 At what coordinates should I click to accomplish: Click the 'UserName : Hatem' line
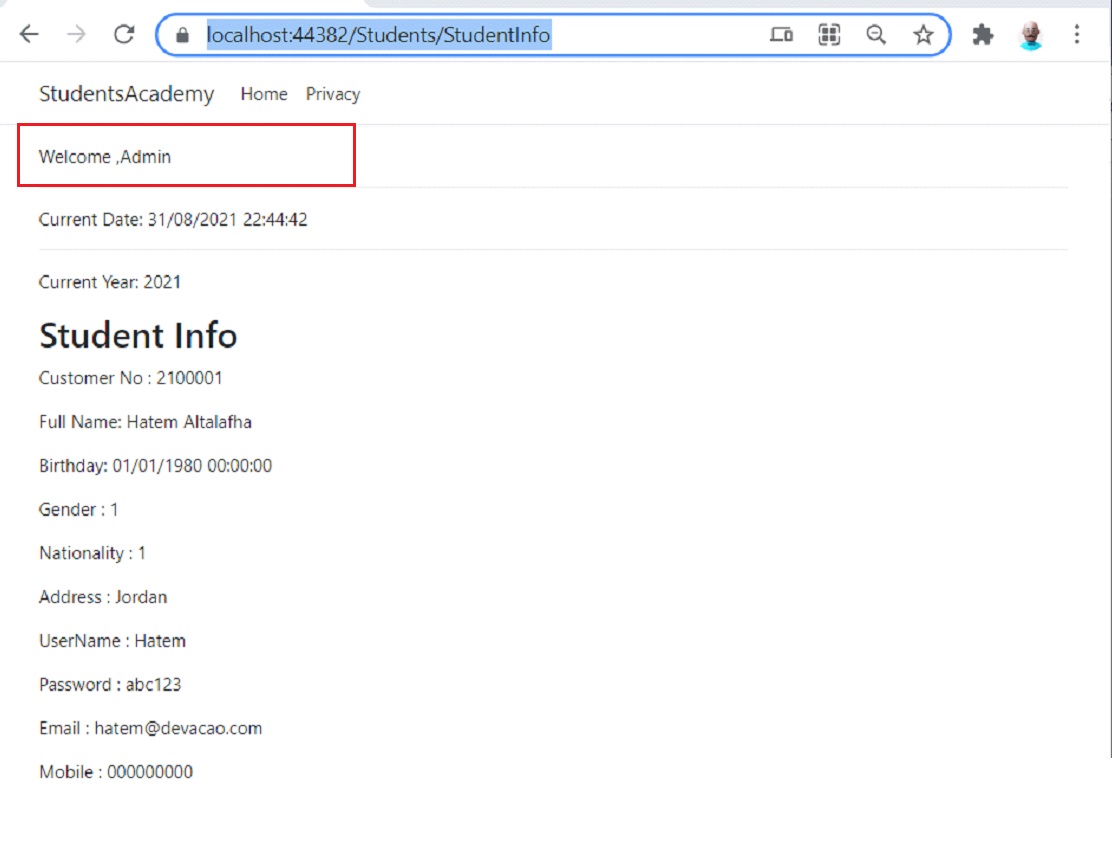coord(112,641)
